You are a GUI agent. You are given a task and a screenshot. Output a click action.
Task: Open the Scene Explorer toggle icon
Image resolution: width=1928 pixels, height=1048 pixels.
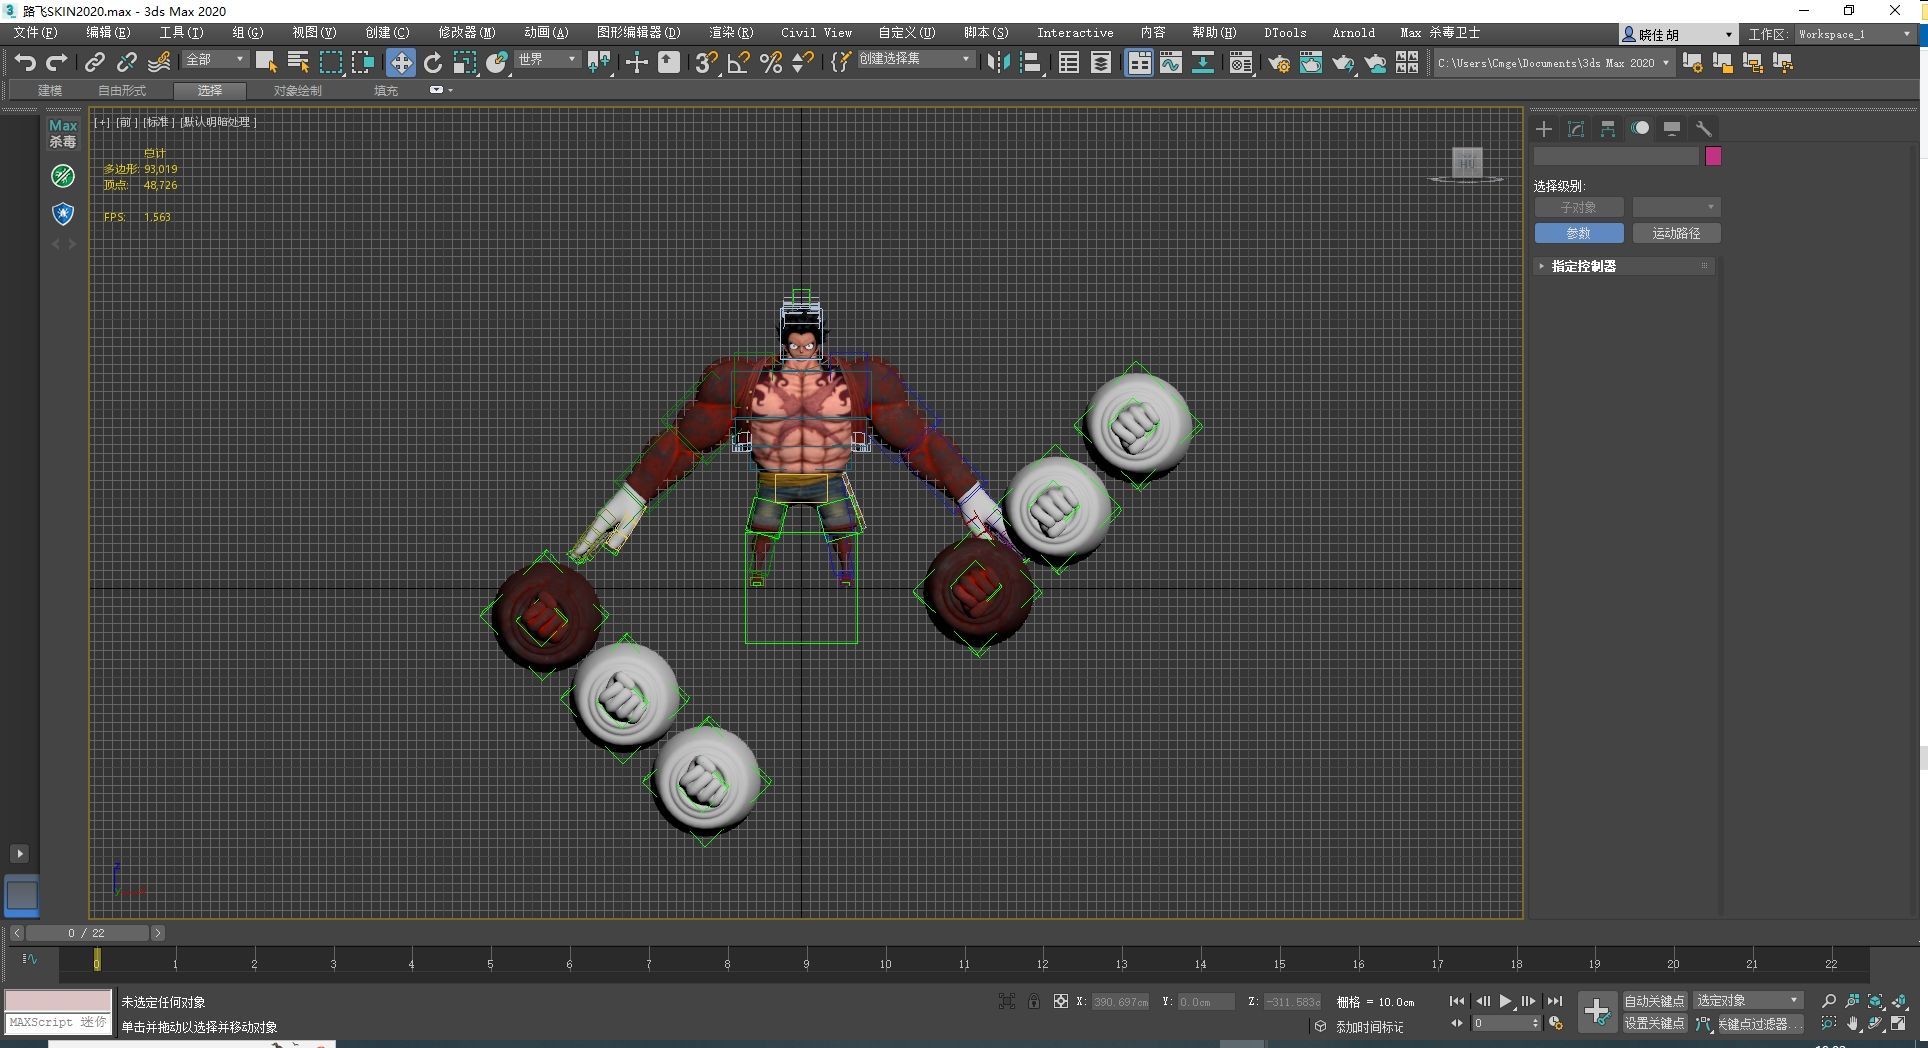[1069, 62]
